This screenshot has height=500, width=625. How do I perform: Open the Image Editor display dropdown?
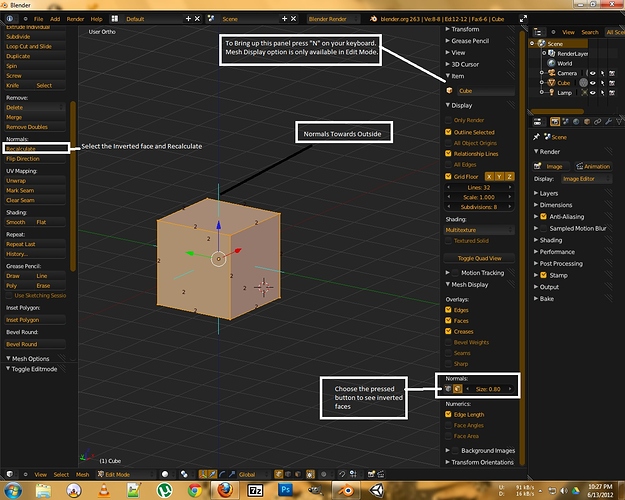[586, 179]
